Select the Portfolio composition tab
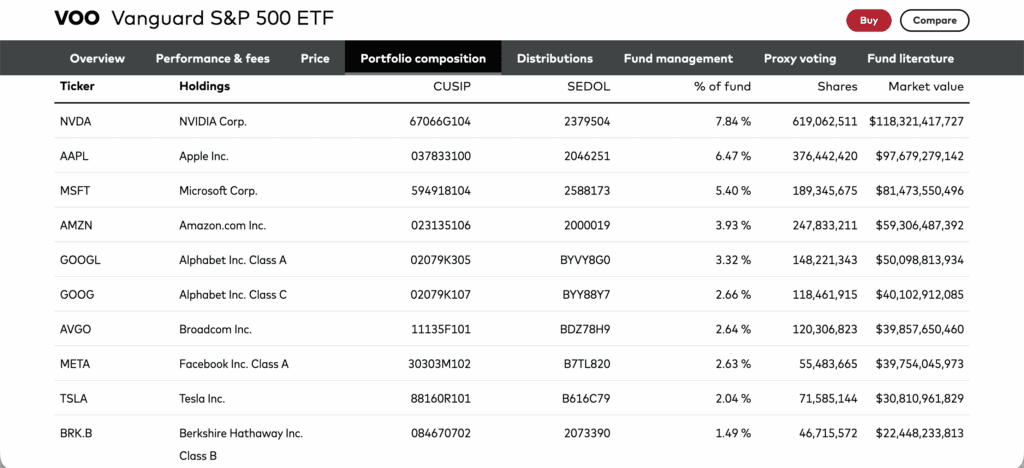The image size is (1024, 468). click(423, 58)
